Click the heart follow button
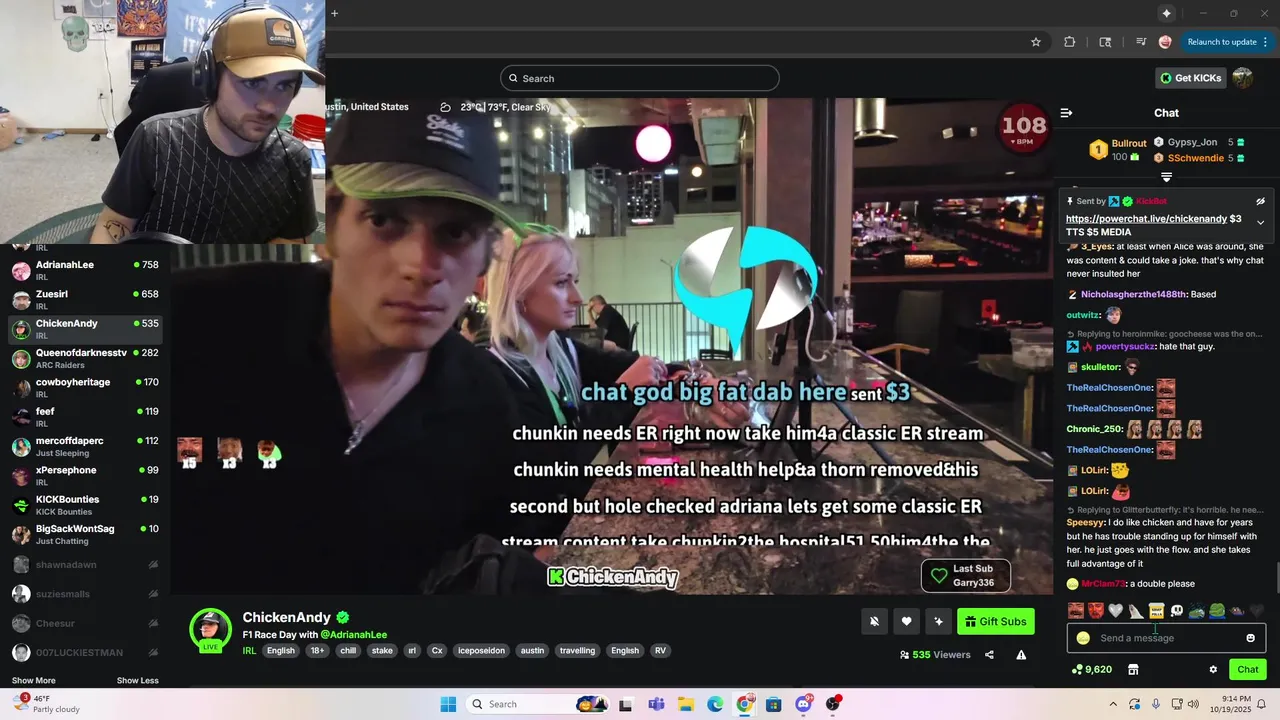This screenshot has width=1280, height=720. [x=906, y=621]
